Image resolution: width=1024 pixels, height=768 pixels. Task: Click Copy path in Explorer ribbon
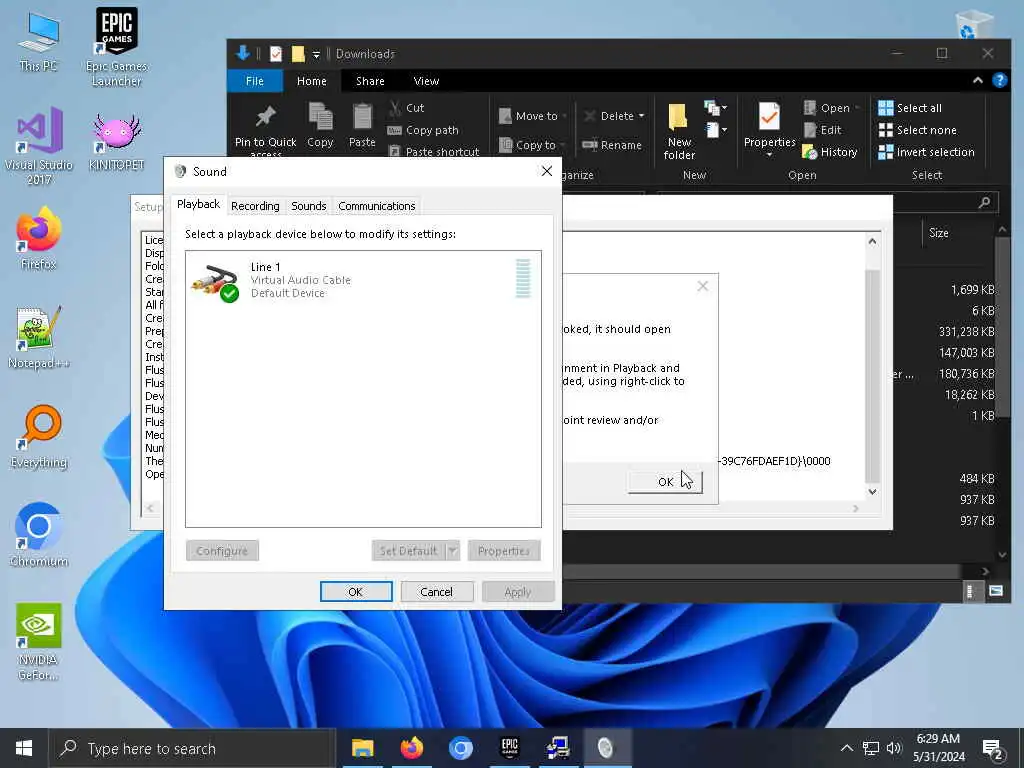[423, 130]
